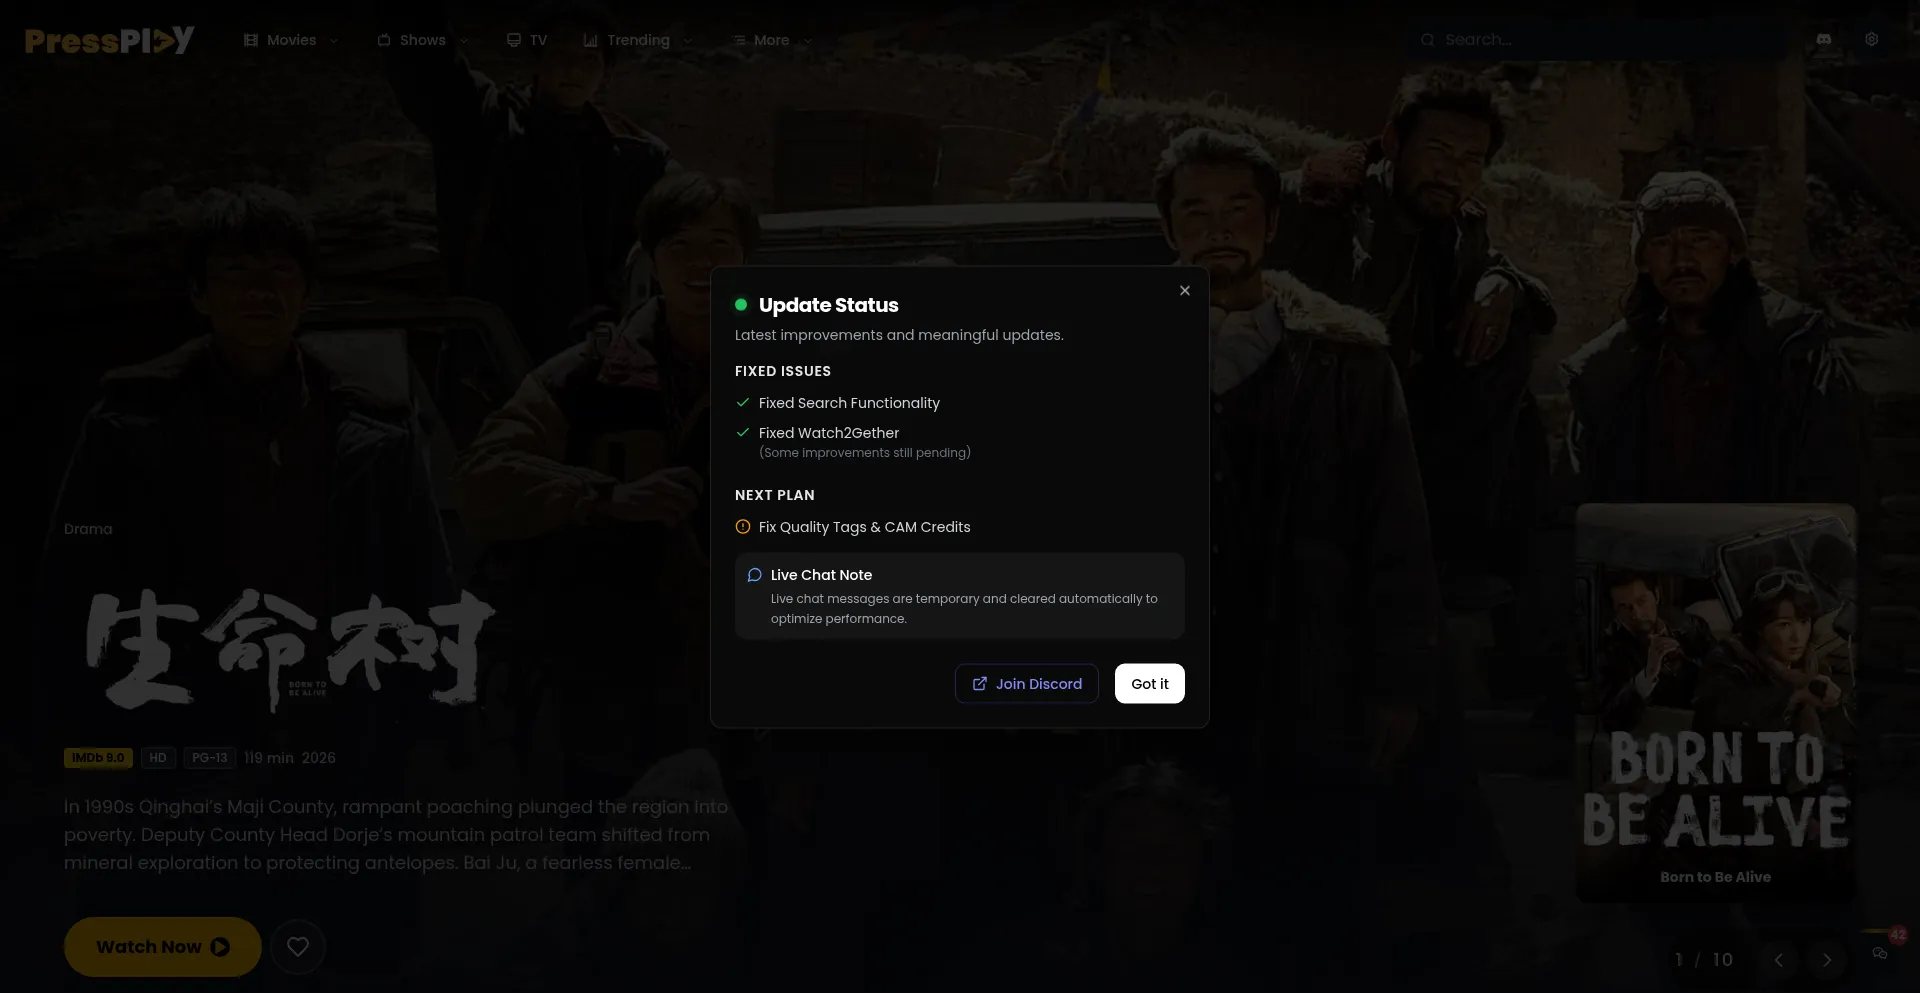Image resolution: width=1920 pixels, height=993 pixels.
Task: Click the '119 min' runtime text
Action: tap(269, 758)
